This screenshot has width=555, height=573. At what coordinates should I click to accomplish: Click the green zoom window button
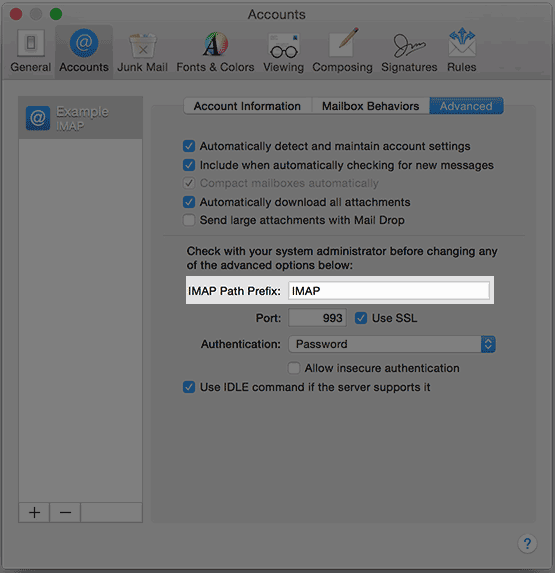(56, 14)
